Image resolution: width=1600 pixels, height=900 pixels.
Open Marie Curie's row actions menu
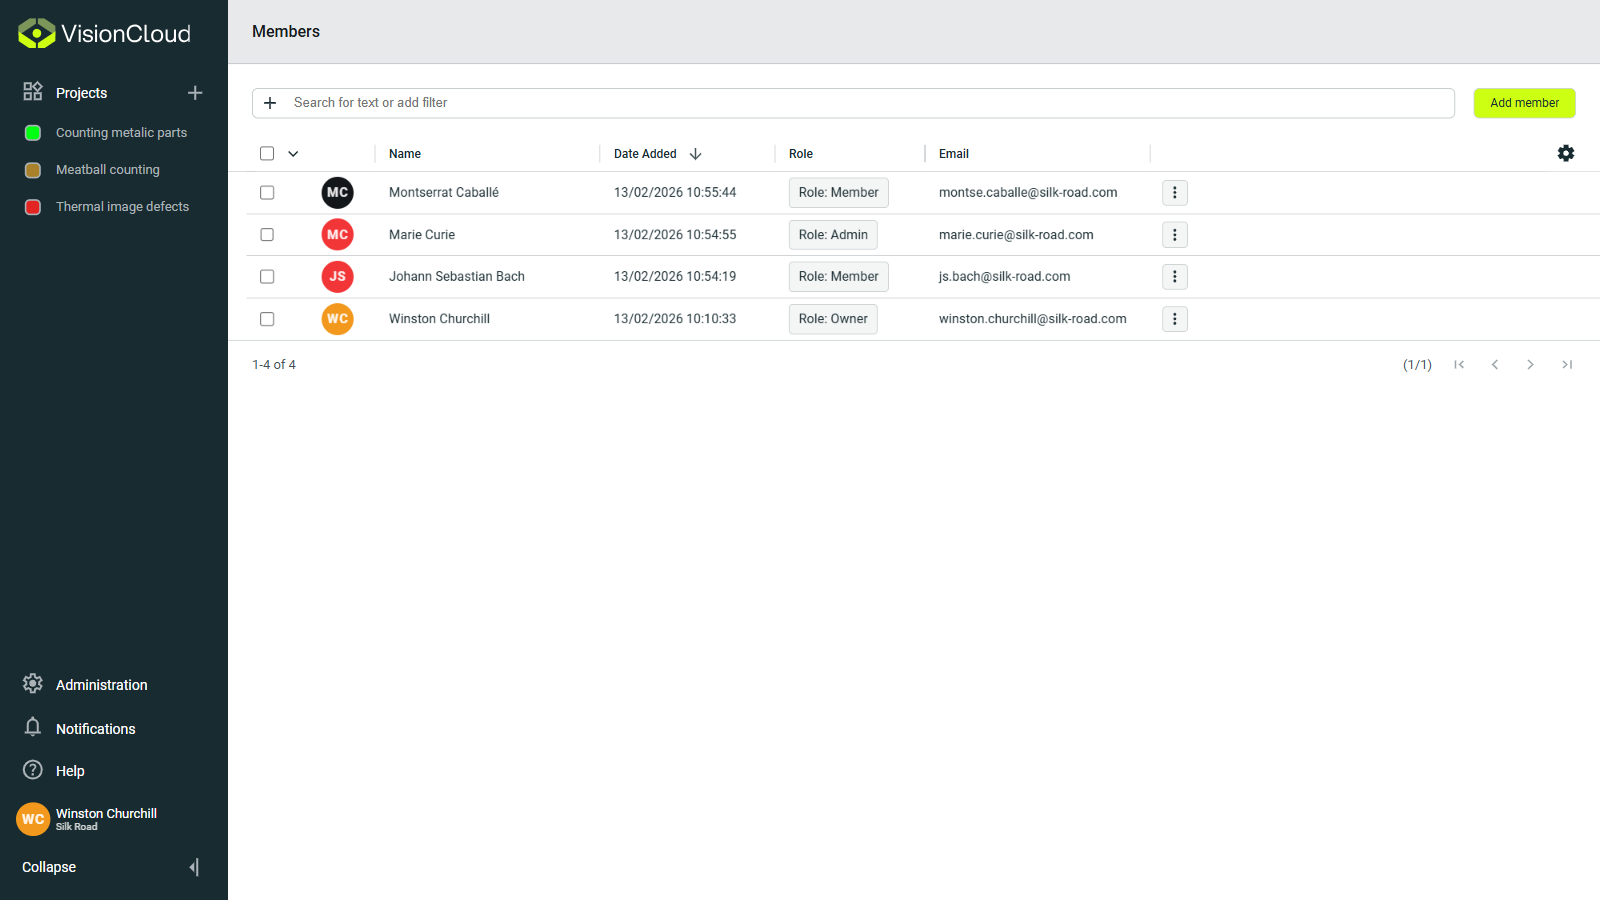coord(1174,234)
